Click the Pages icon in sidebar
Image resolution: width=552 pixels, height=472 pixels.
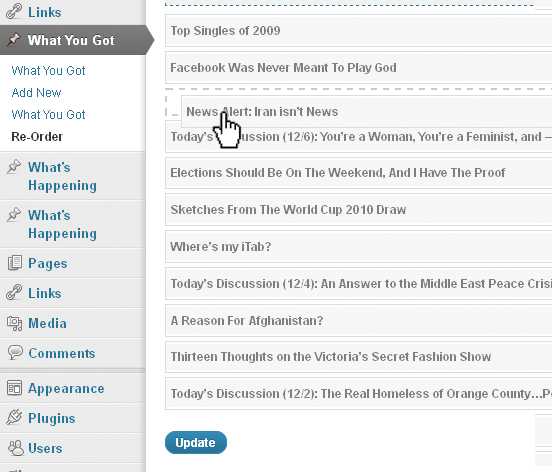point(14,263)
